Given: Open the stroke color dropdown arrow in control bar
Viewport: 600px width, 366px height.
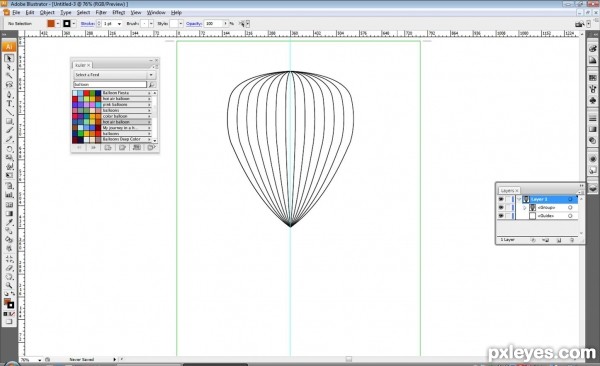Looking at the screenshot, I should (x=74, y=24).
